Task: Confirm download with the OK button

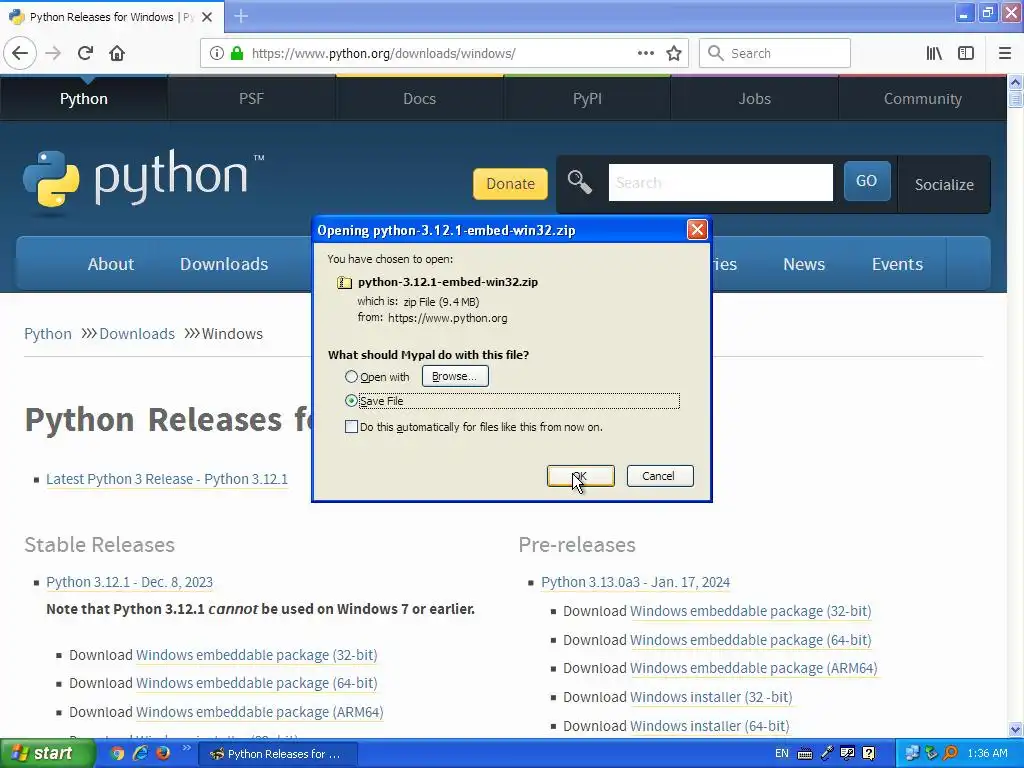Action: click(580, 476)
